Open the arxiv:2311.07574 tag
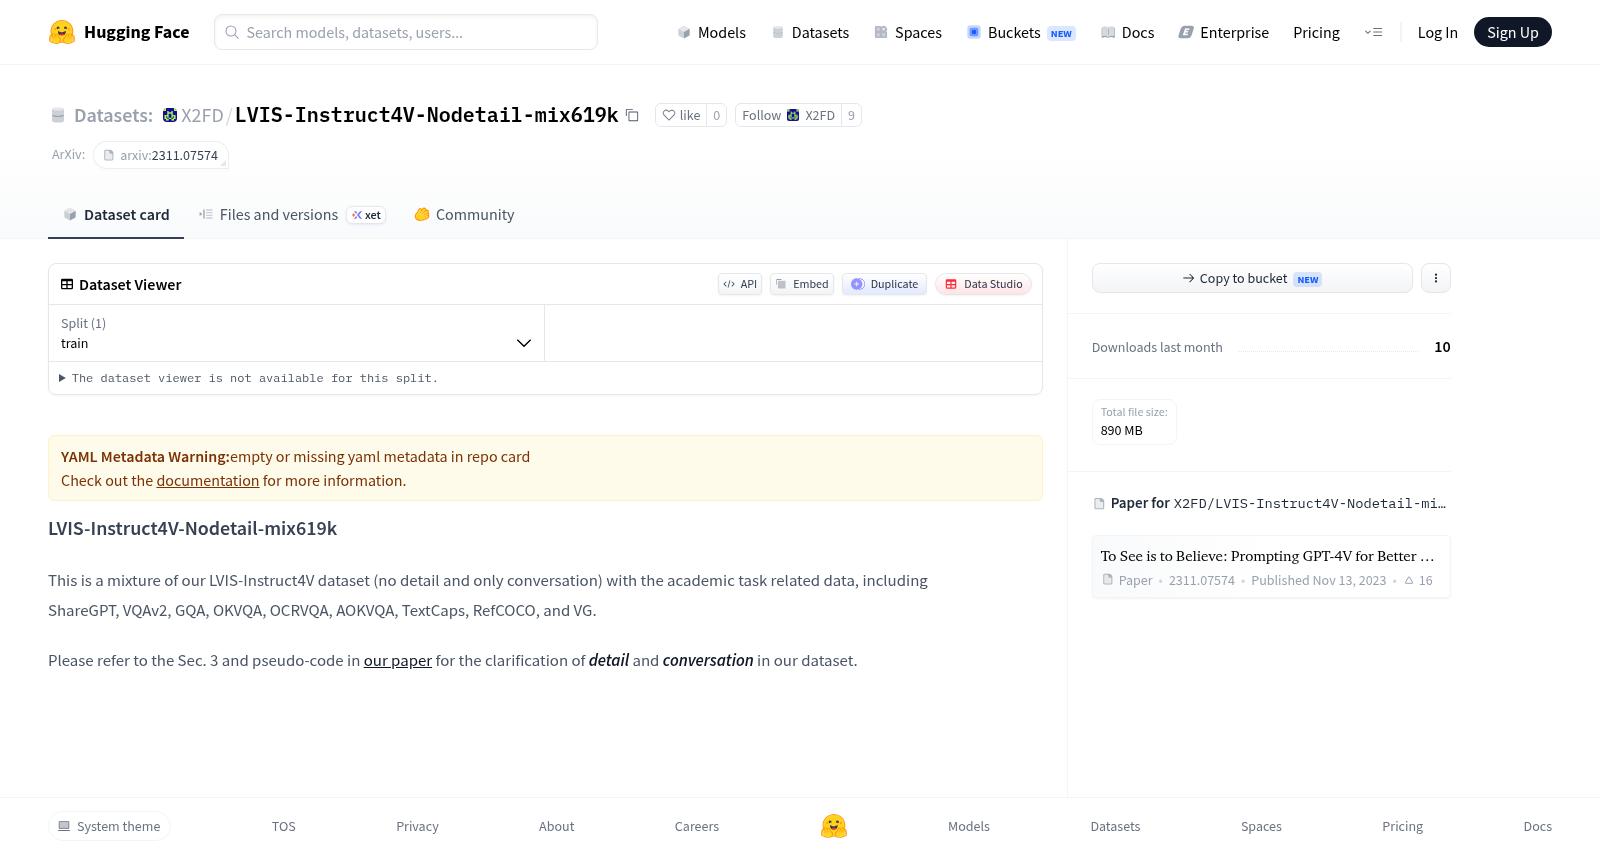The height and width of the screenshot is (861, 1600). (161, 155)
